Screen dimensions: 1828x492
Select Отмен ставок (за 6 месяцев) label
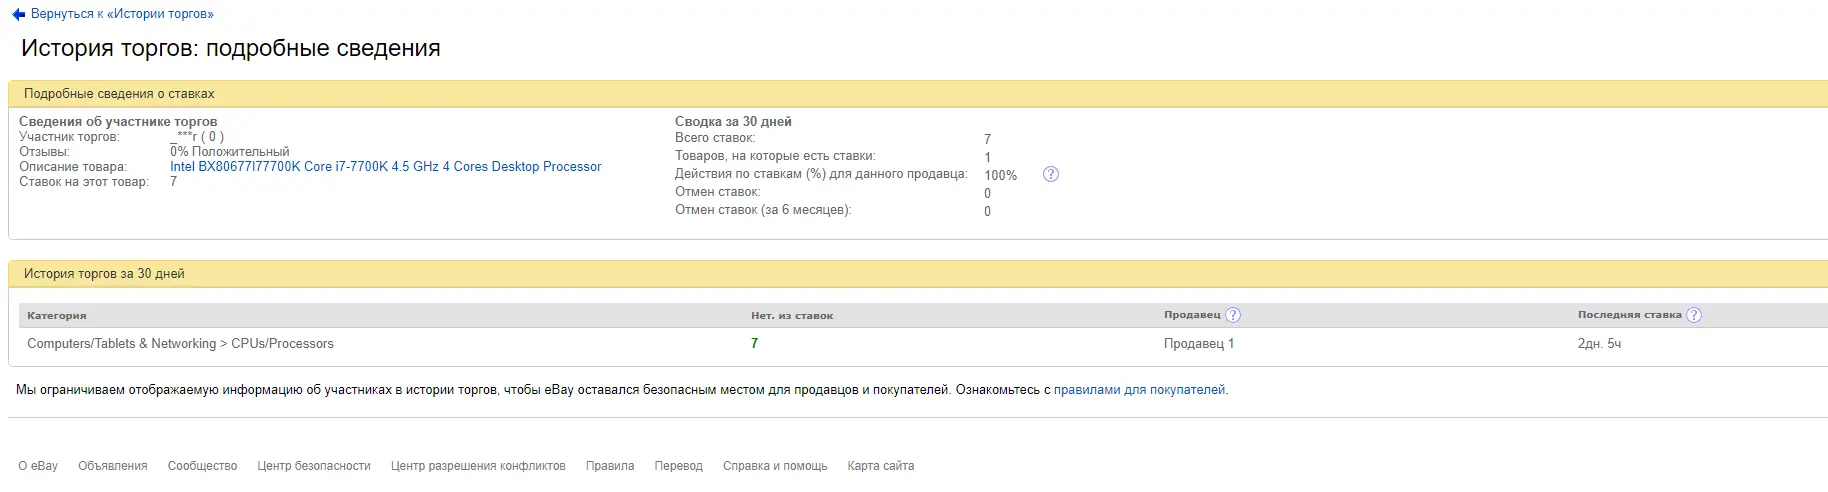[x=763, y=210]
